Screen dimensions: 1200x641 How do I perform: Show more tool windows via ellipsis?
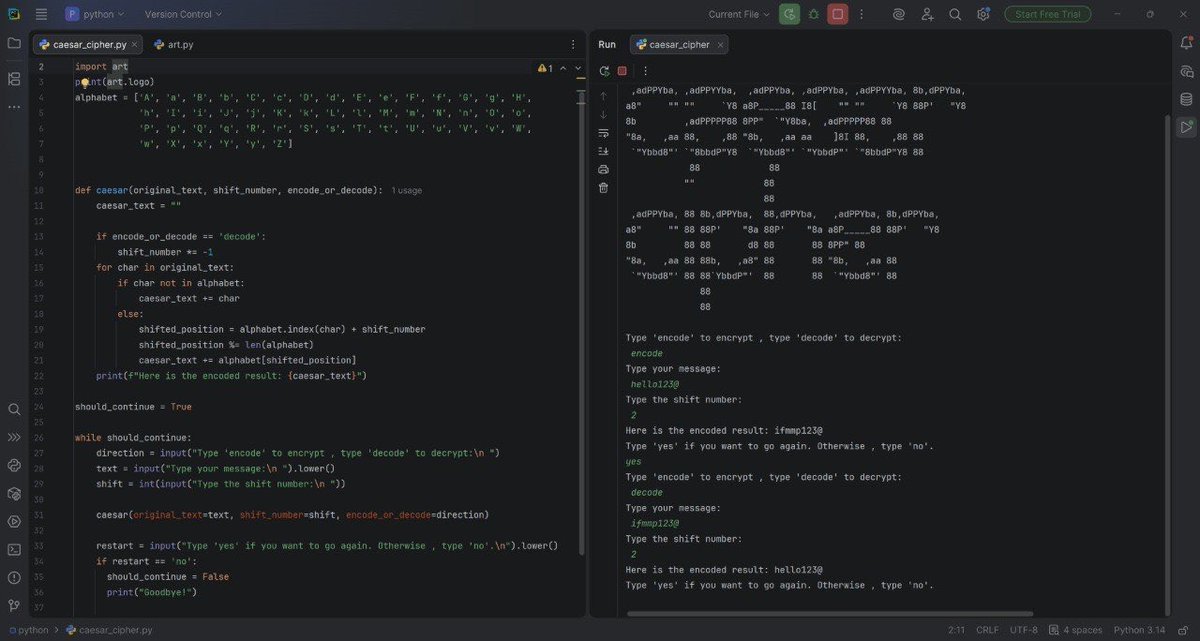[x=14, y=106]
